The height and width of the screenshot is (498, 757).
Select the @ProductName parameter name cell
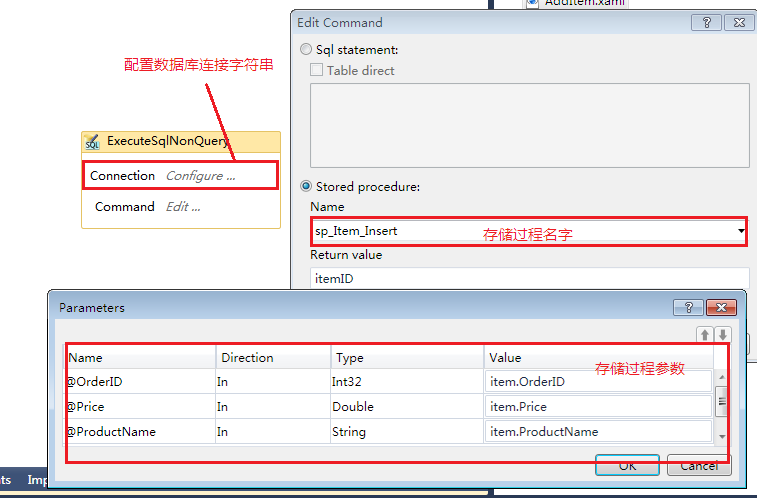click(x=140, y=432)
